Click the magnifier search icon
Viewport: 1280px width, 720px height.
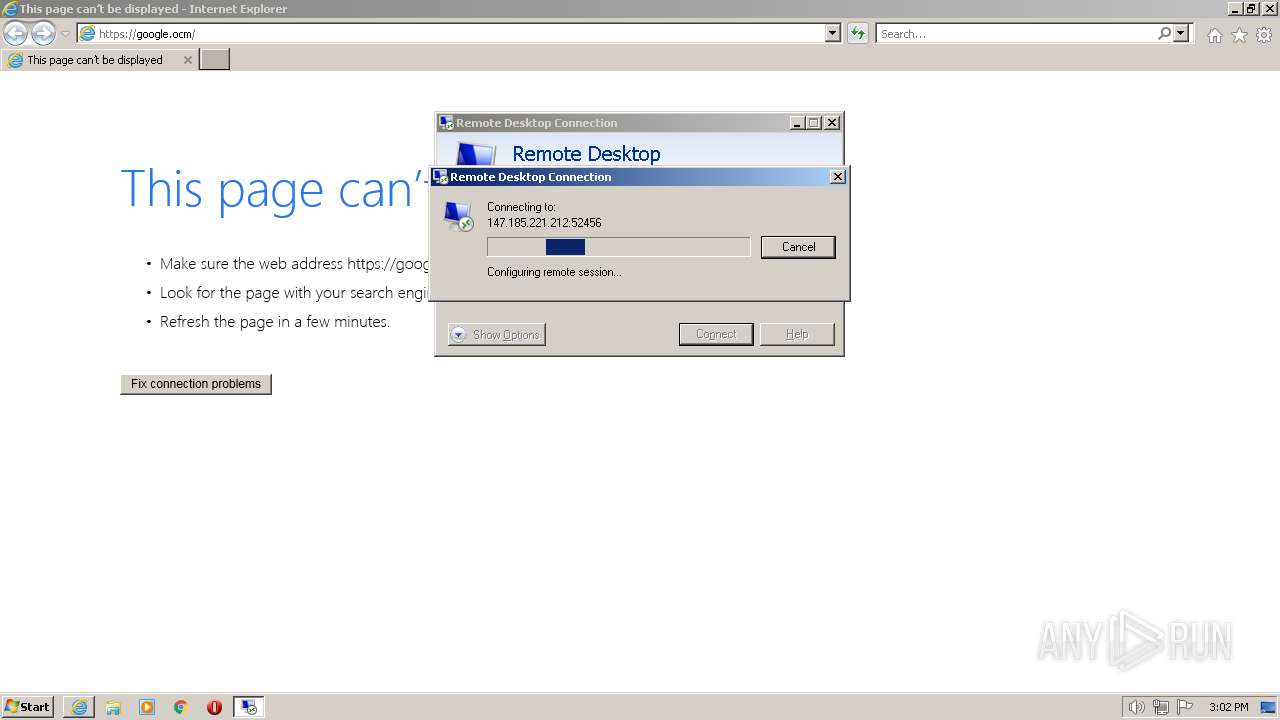point(1164,34)
